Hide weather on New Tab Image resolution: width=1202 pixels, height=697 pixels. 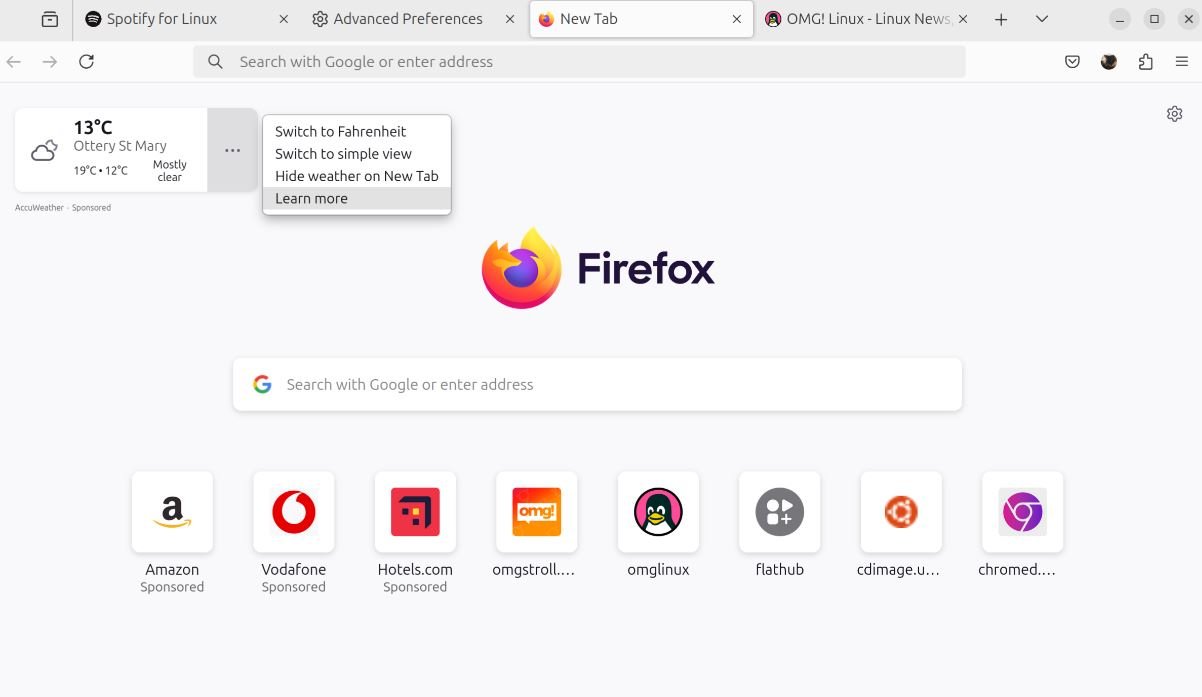click(x=357, y=176)
